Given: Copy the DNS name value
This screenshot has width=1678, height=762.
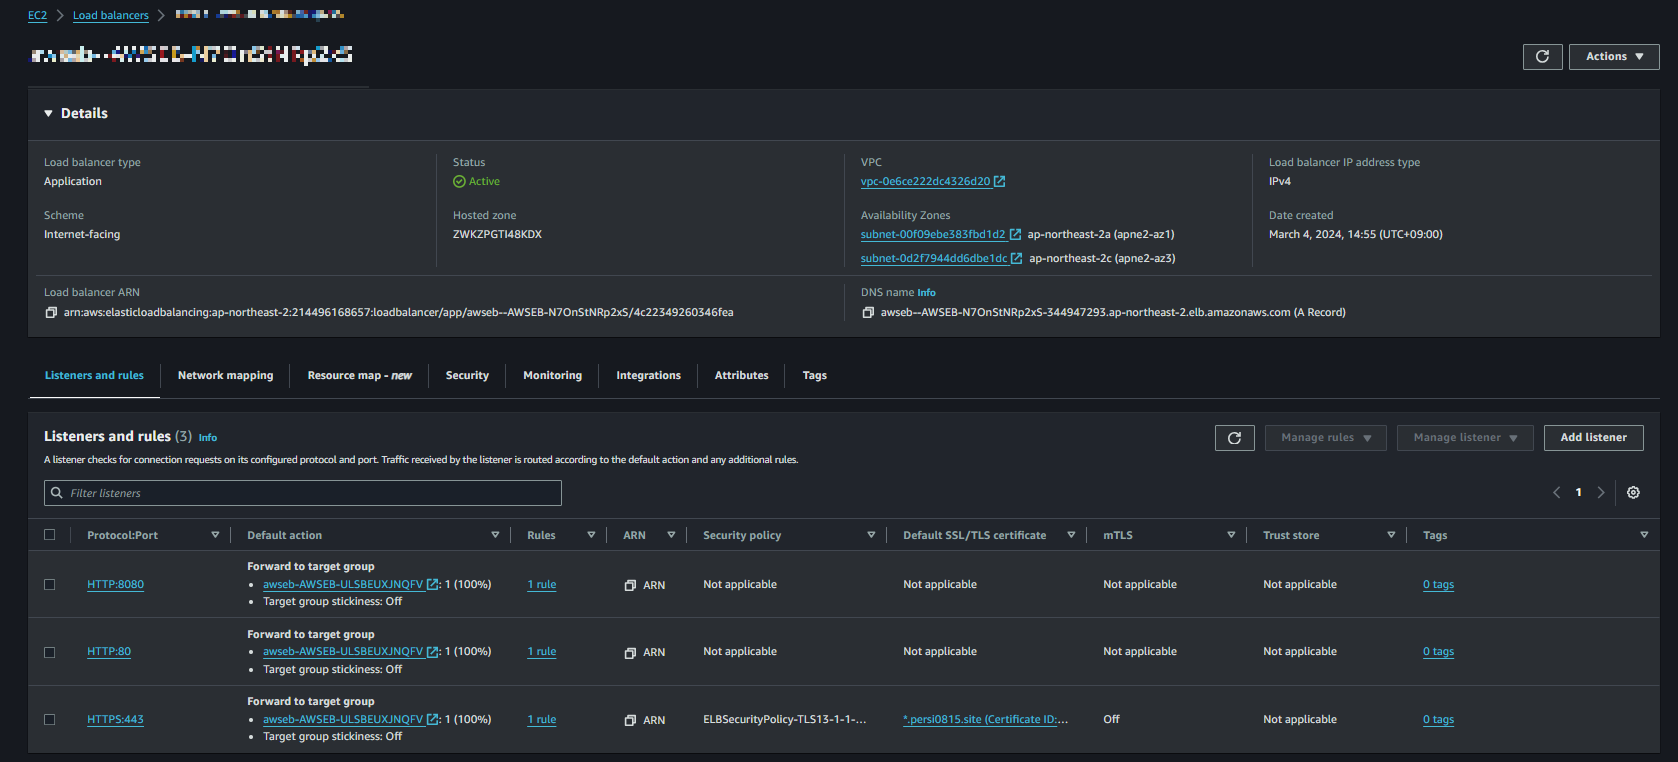Looking at the screenshot, I should pyautogui.click(x=868, y=313).
